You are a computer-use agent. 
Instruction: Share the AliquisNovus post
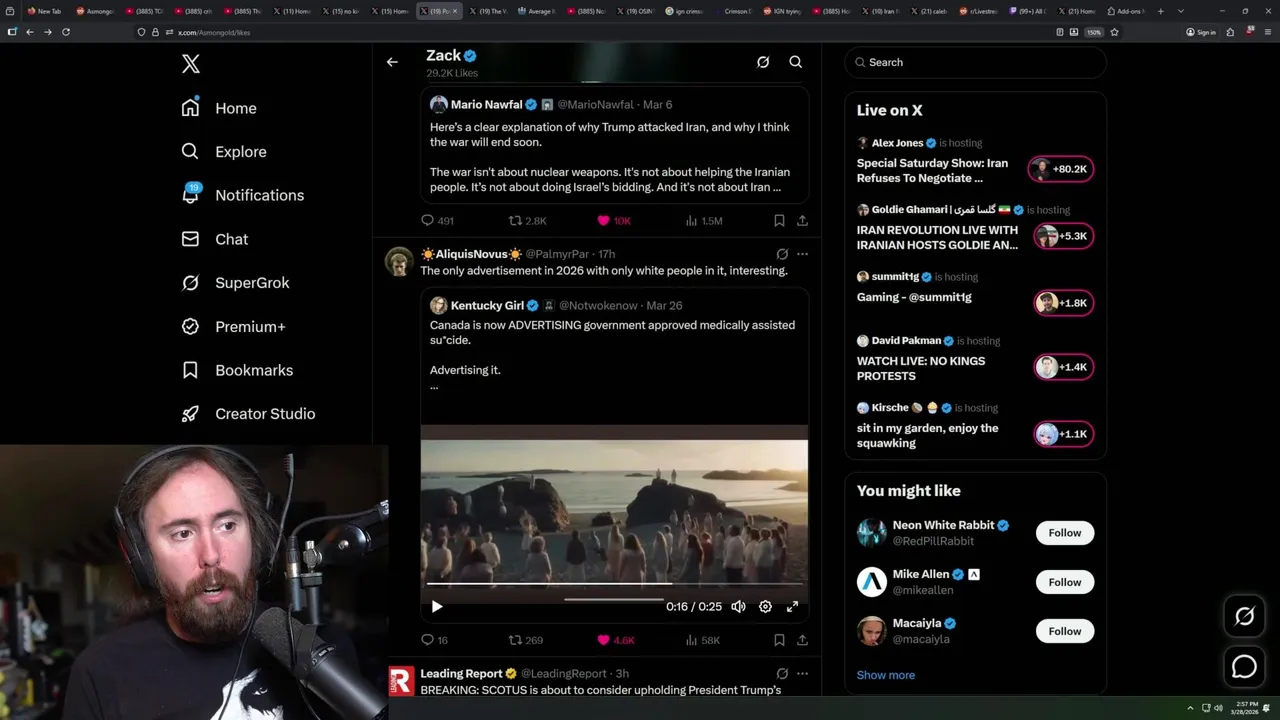pos(802,640)
